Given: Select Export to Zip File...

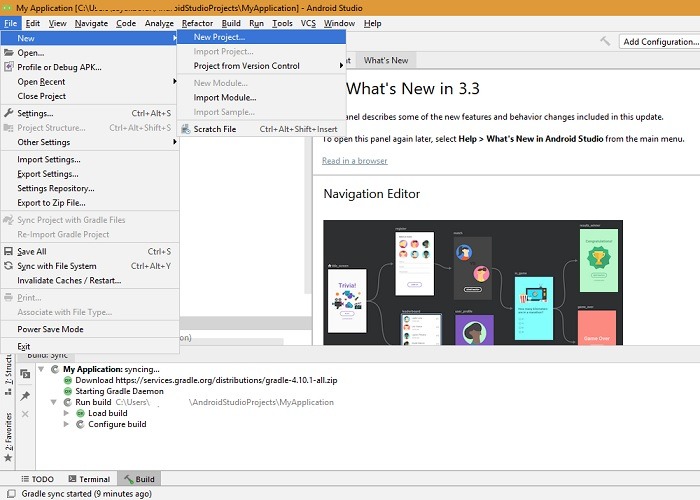Looking at the screenshot, I should 90,203.
